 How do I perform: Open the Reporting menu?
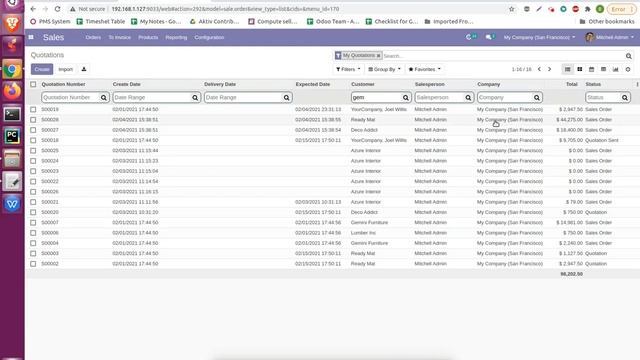[x=176, y=37]
